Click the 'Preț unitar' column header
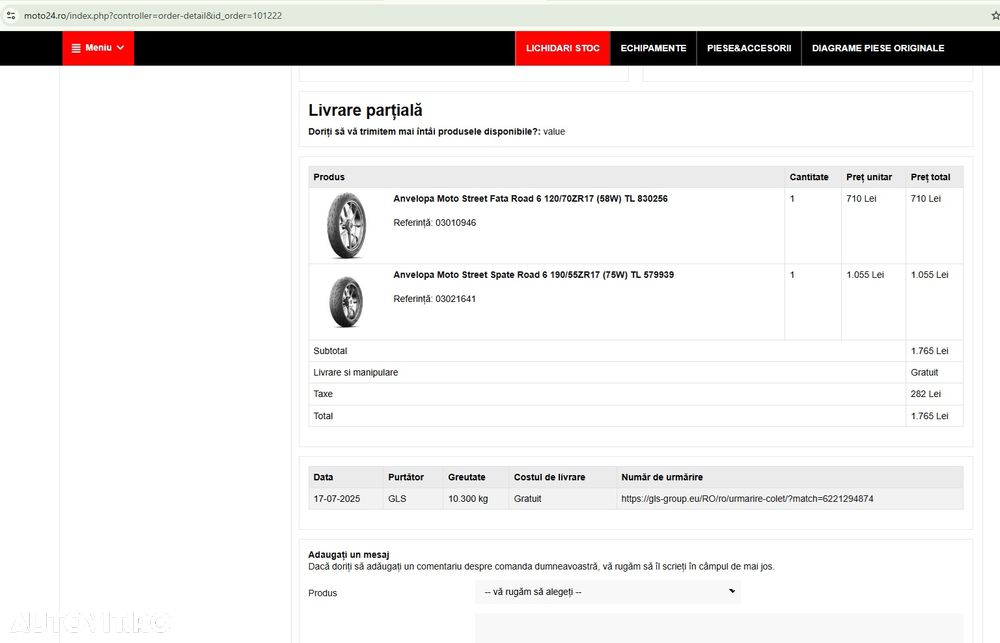Screen dimensions: 1000x643 pyautogui.click(x=869, y=177)
